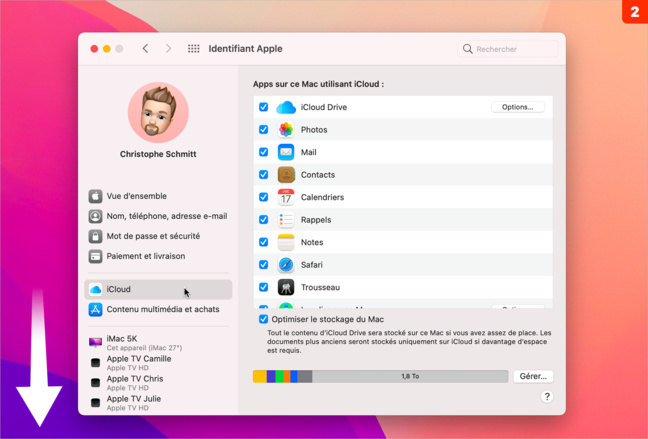Disable the Rappels checkbox
The width and height of the screenshot is (648, 439).
(264, 220)
